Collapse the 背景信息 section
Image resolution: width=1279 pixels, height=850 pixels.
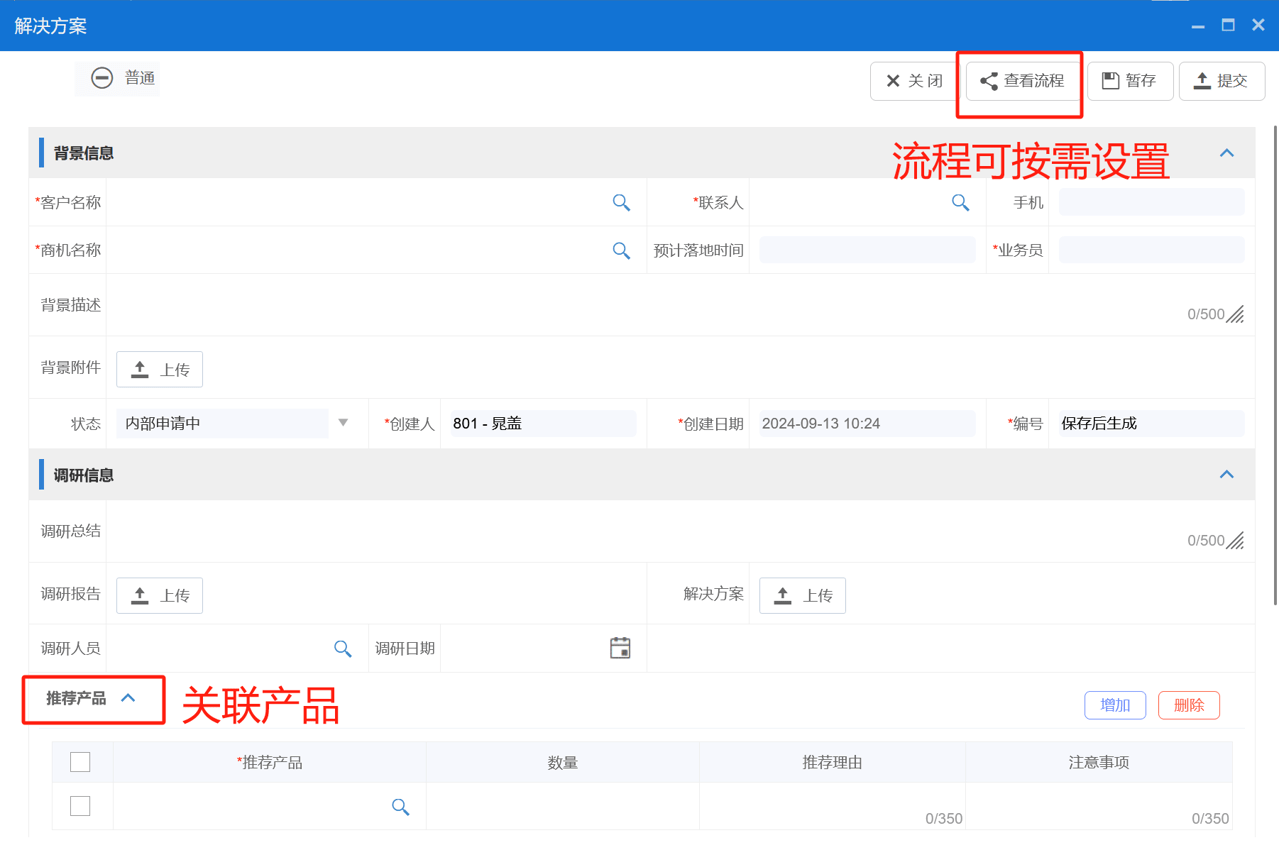click(1226, 152)
